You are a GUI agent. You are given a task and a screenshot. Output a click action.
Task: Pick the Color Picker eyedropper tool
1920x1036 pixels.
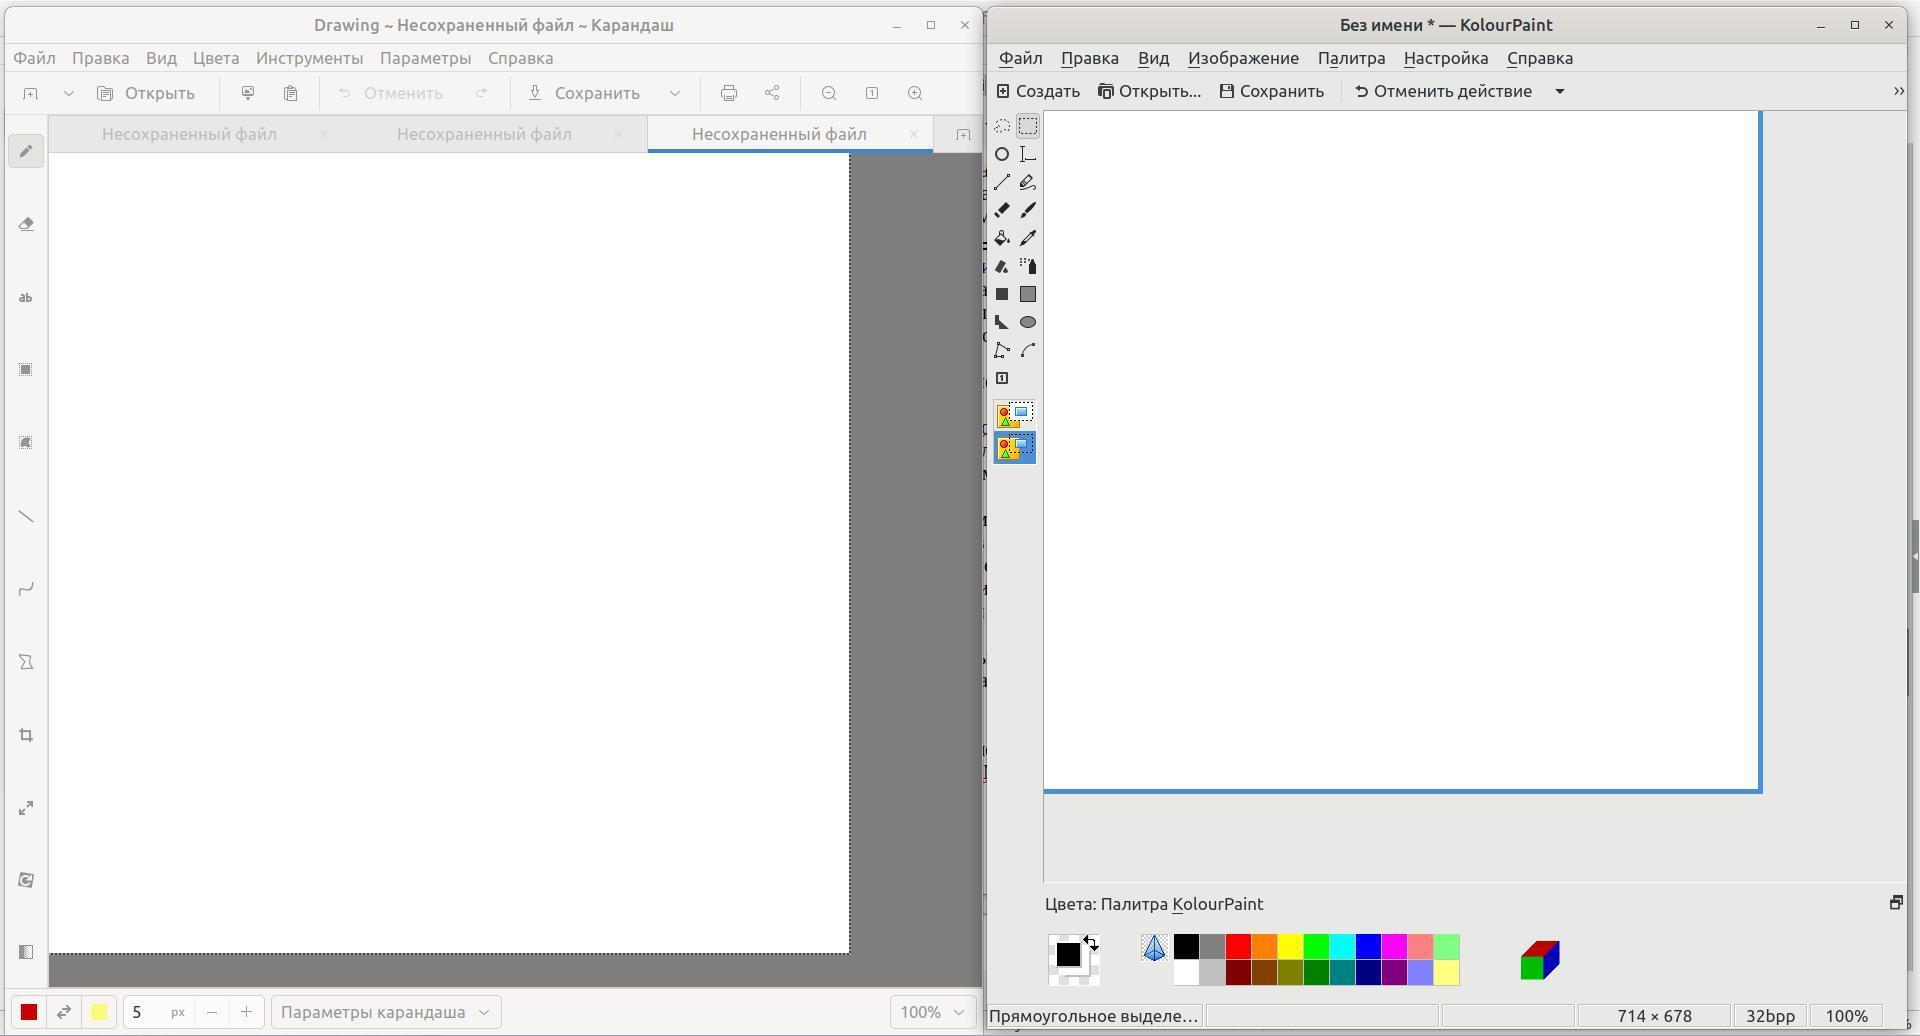tap(1028, 238)
